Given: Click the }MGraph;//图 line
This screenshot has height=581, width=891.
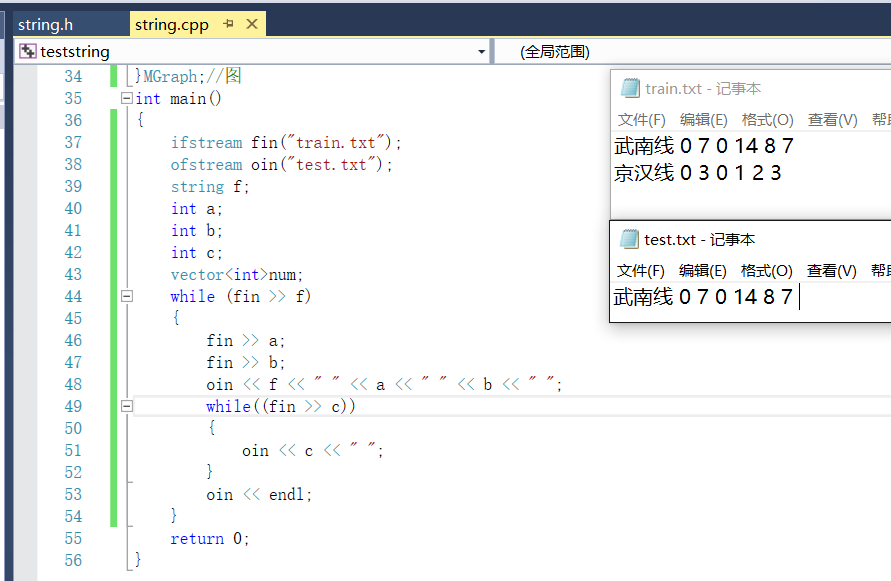Looking at the screenshot, I should click(x=188, y=76).
